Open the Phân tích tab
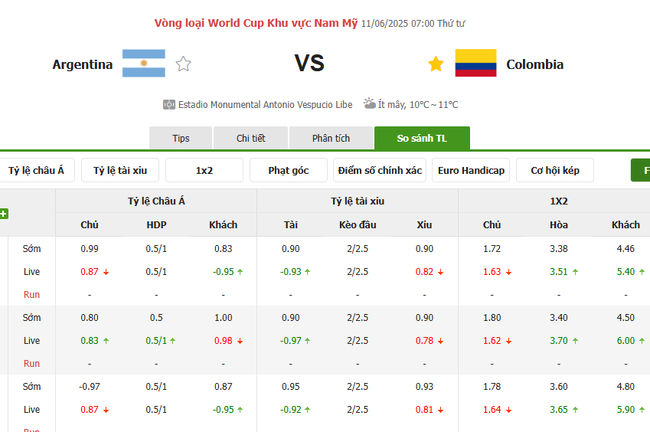650x432 pixels. (x=329, y=138)
